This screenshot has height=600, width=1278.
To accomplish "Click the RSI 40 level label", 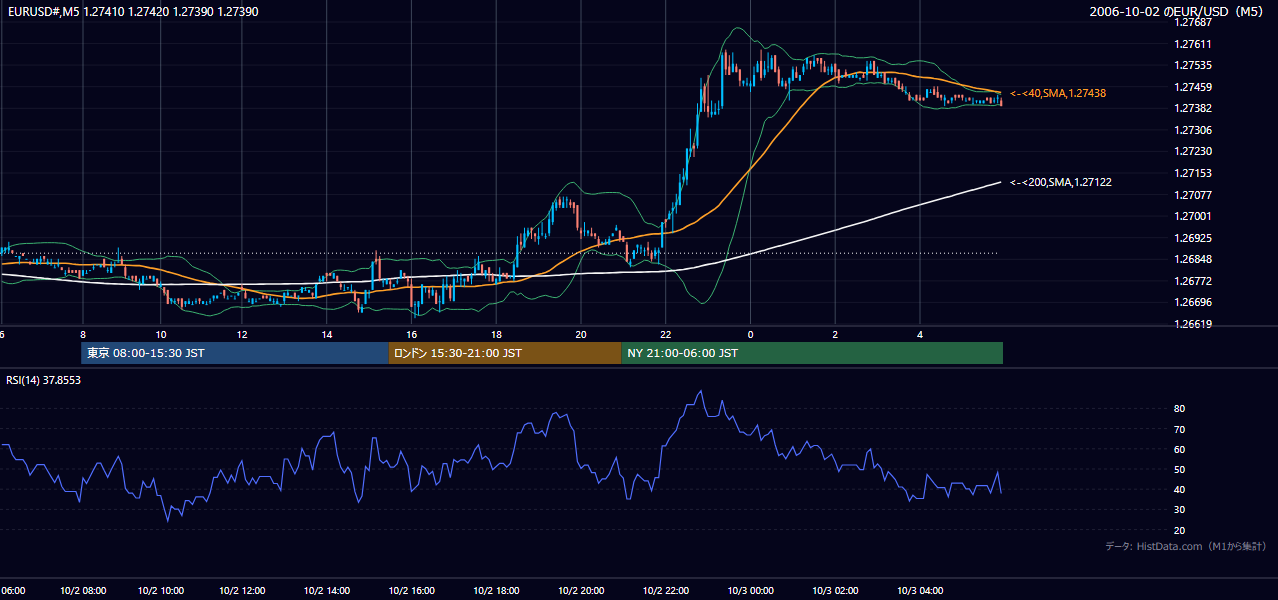I will (1179, 489).
